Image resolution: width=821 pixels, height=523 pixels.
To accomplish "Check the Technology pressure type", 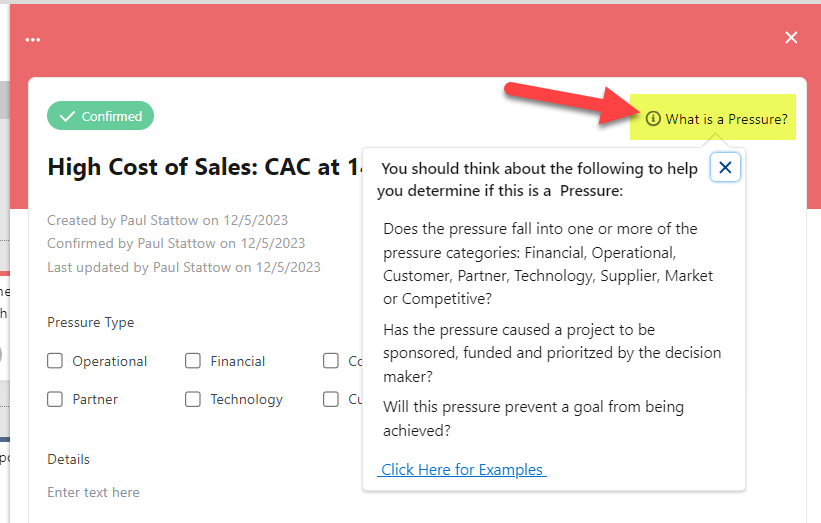I will pos(193,399).
